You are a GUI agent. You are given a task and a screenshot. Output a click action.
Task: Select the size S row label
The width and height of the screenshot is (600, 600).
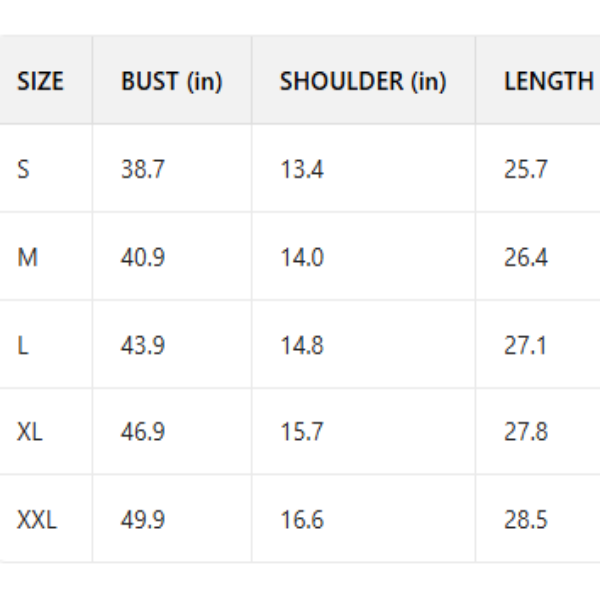[23, 169]
